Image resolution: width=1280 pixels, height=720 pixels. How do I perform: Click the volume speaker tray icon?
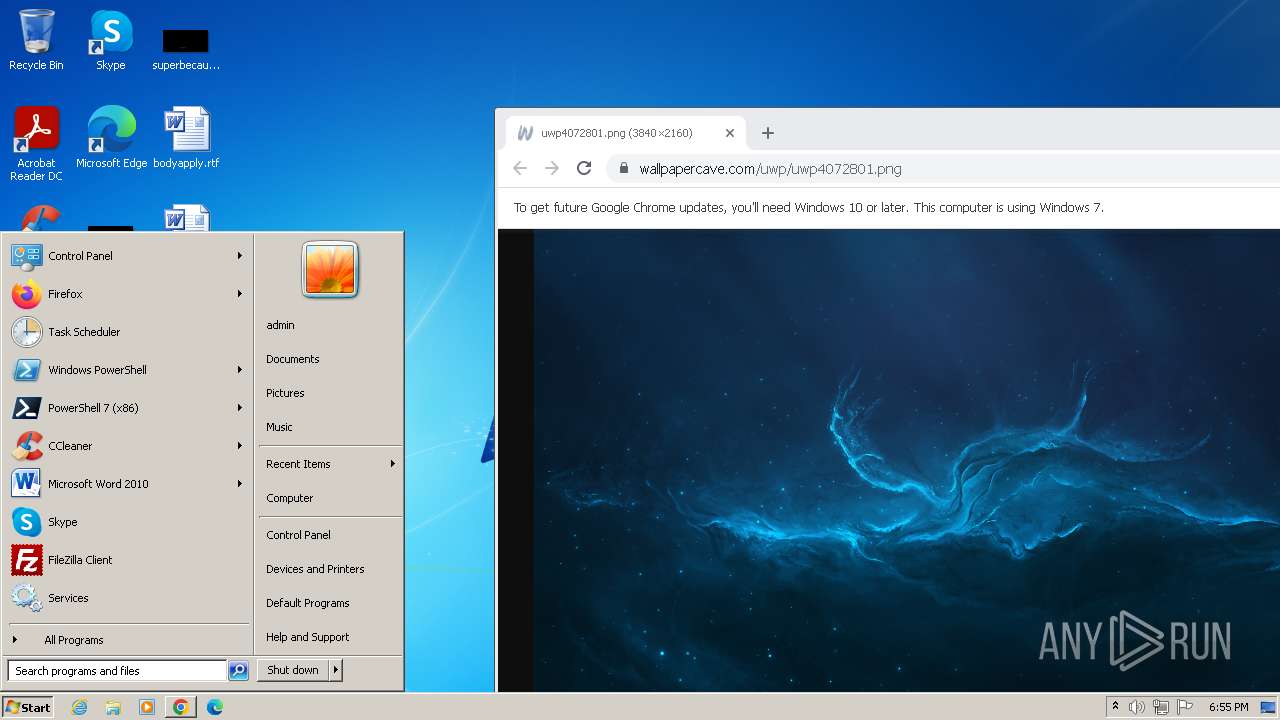[x=1137, y=707]
